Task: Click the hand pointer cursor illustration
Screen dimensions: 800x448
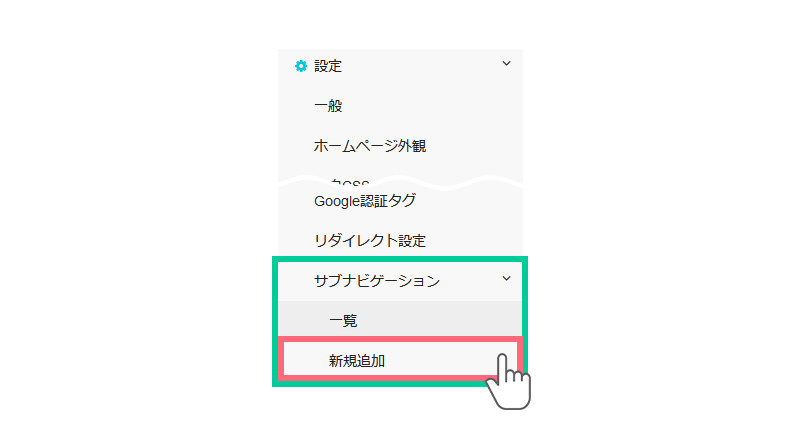Action: coord(509,381)
